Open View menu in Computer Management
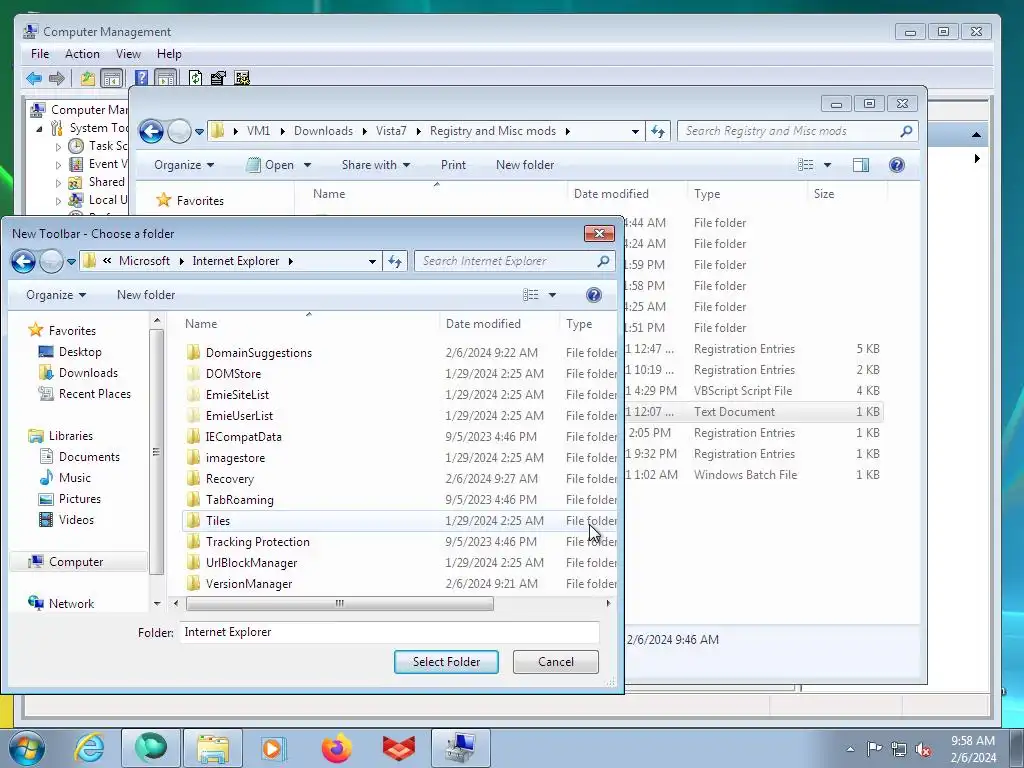This screenshot has height=768, width=1024. (x=128, y=54)
